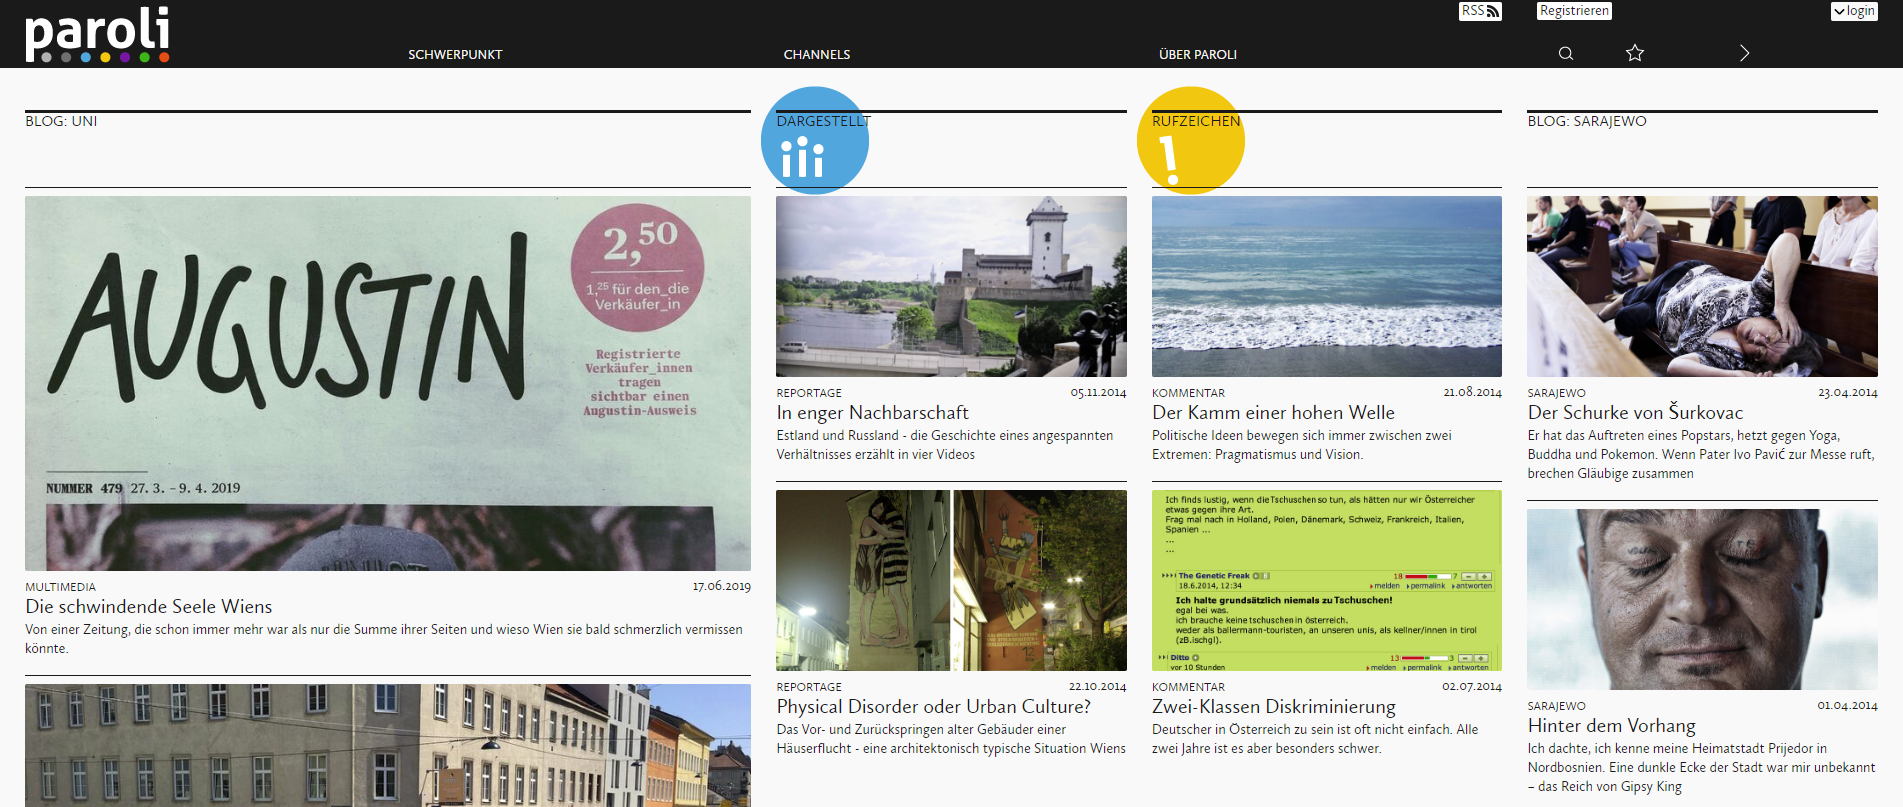Viewport: 1903px width, 807px height.
Task: Click the KOMMENTAR label dated 21.08.2014
Action: (1188, 393)
